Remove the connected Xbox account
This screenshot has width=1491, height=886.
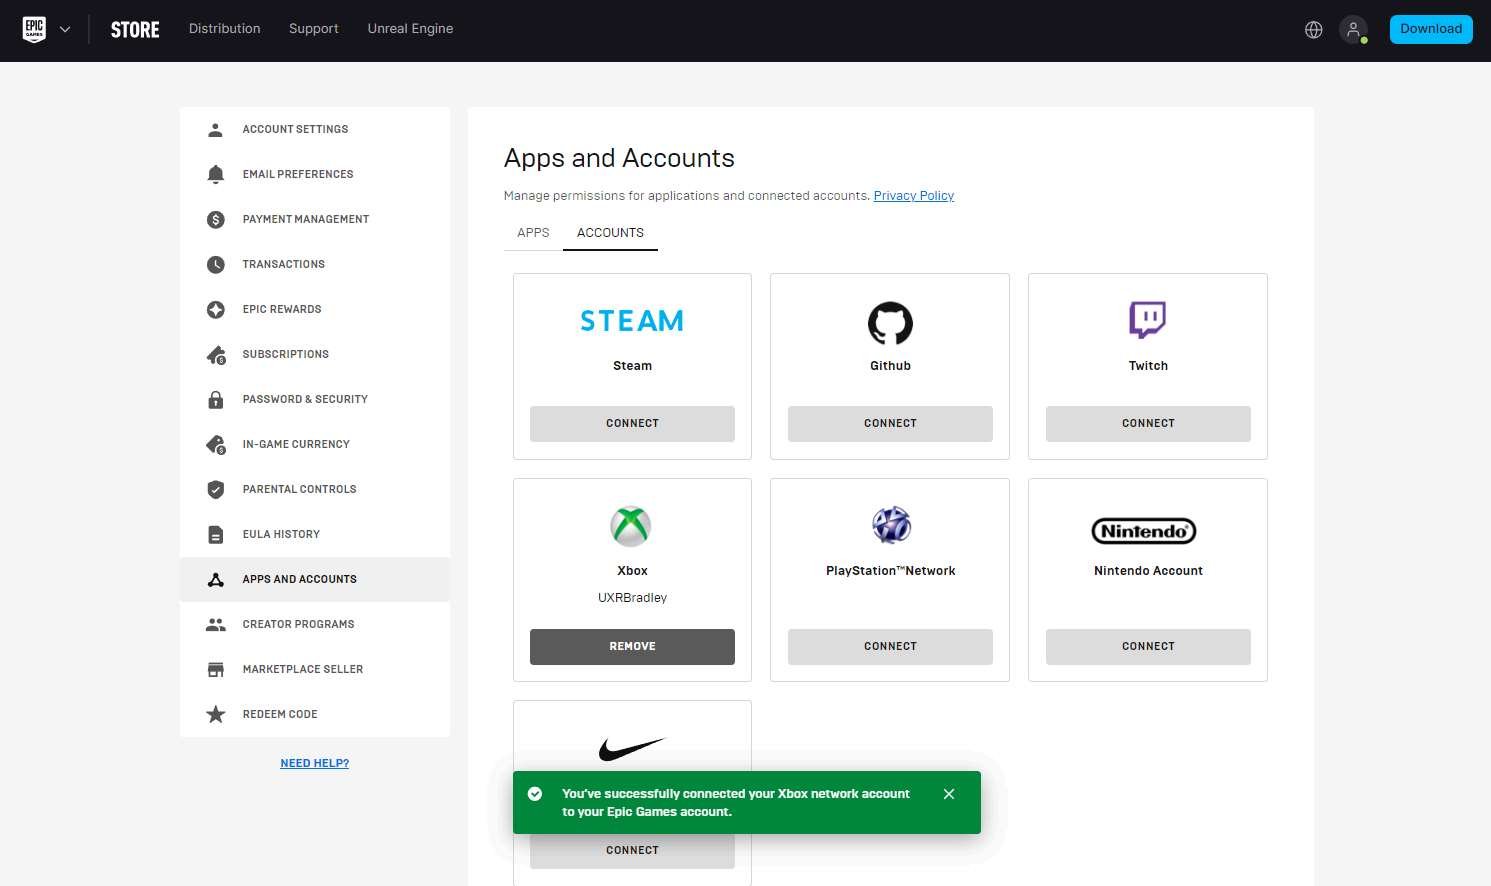point(632,647)
